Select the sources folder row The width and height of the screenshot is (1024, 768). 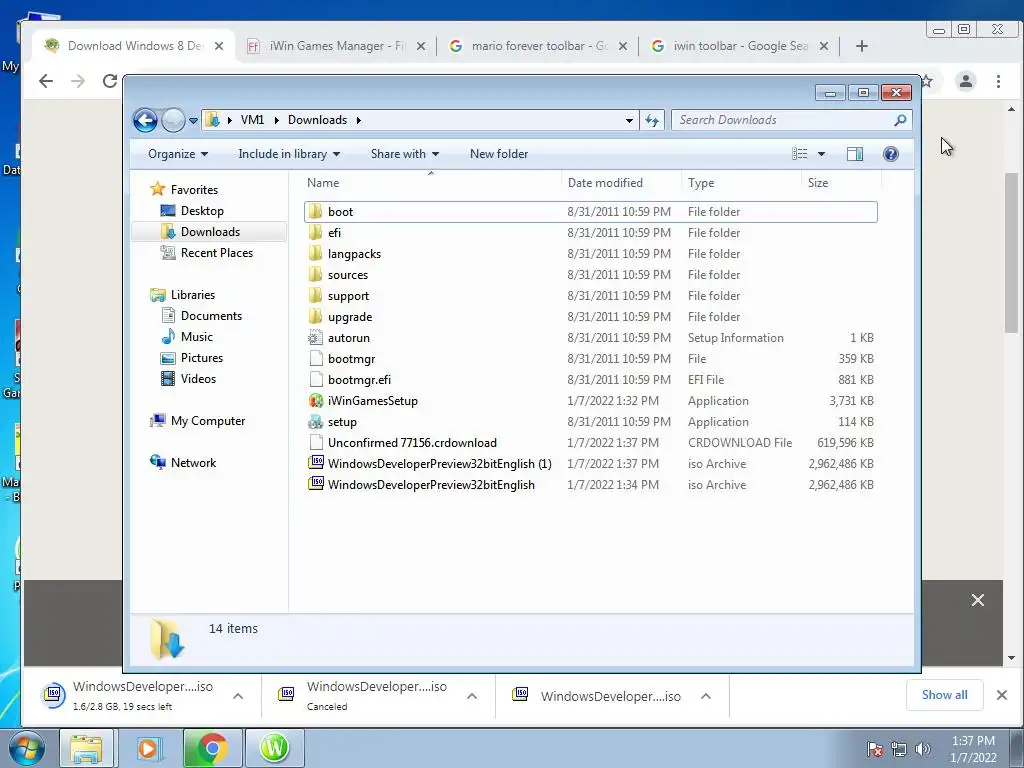[590, 274]
